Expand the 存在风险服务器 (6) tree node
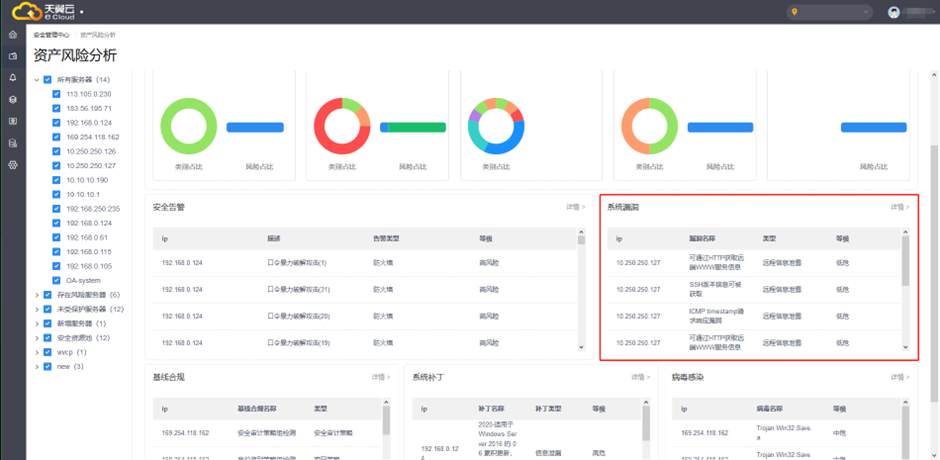The height and width of the screenshot is (460, 940). click(37, 295)
